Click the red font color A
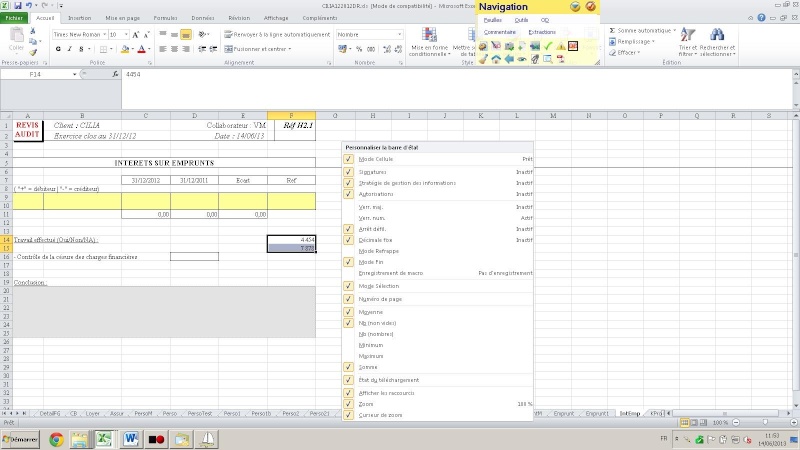 coord(141,49)
